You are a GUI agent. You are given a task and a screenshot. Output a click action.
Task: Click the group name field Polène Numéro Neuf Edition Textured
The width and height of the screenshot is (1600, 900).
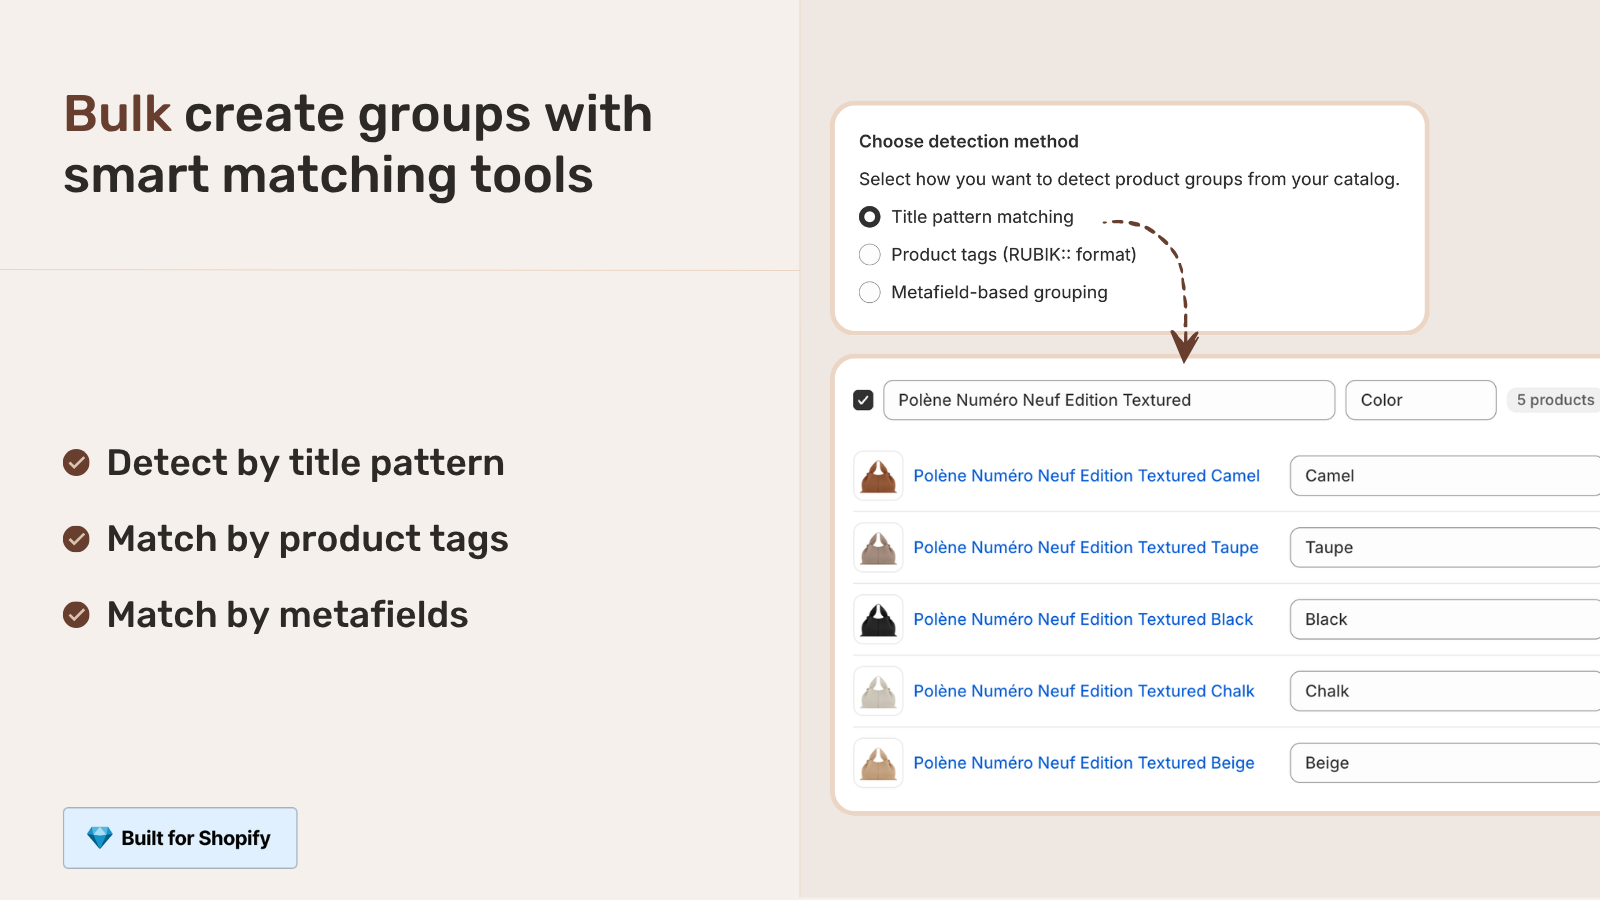(1108, 400)
